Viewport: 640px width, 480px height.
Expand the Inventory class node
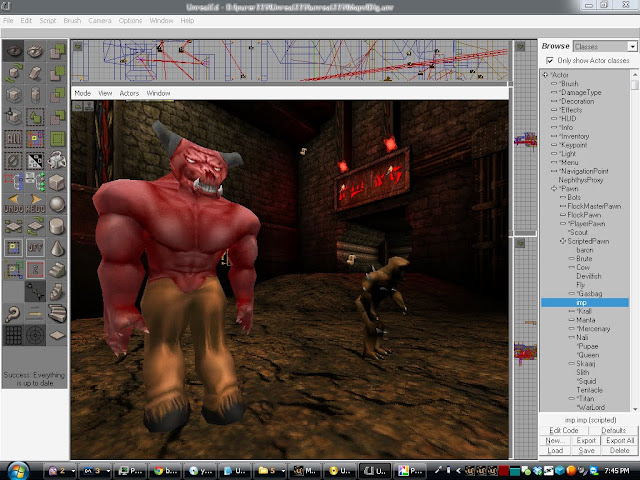pyautogui.click(x=554, y=136)
